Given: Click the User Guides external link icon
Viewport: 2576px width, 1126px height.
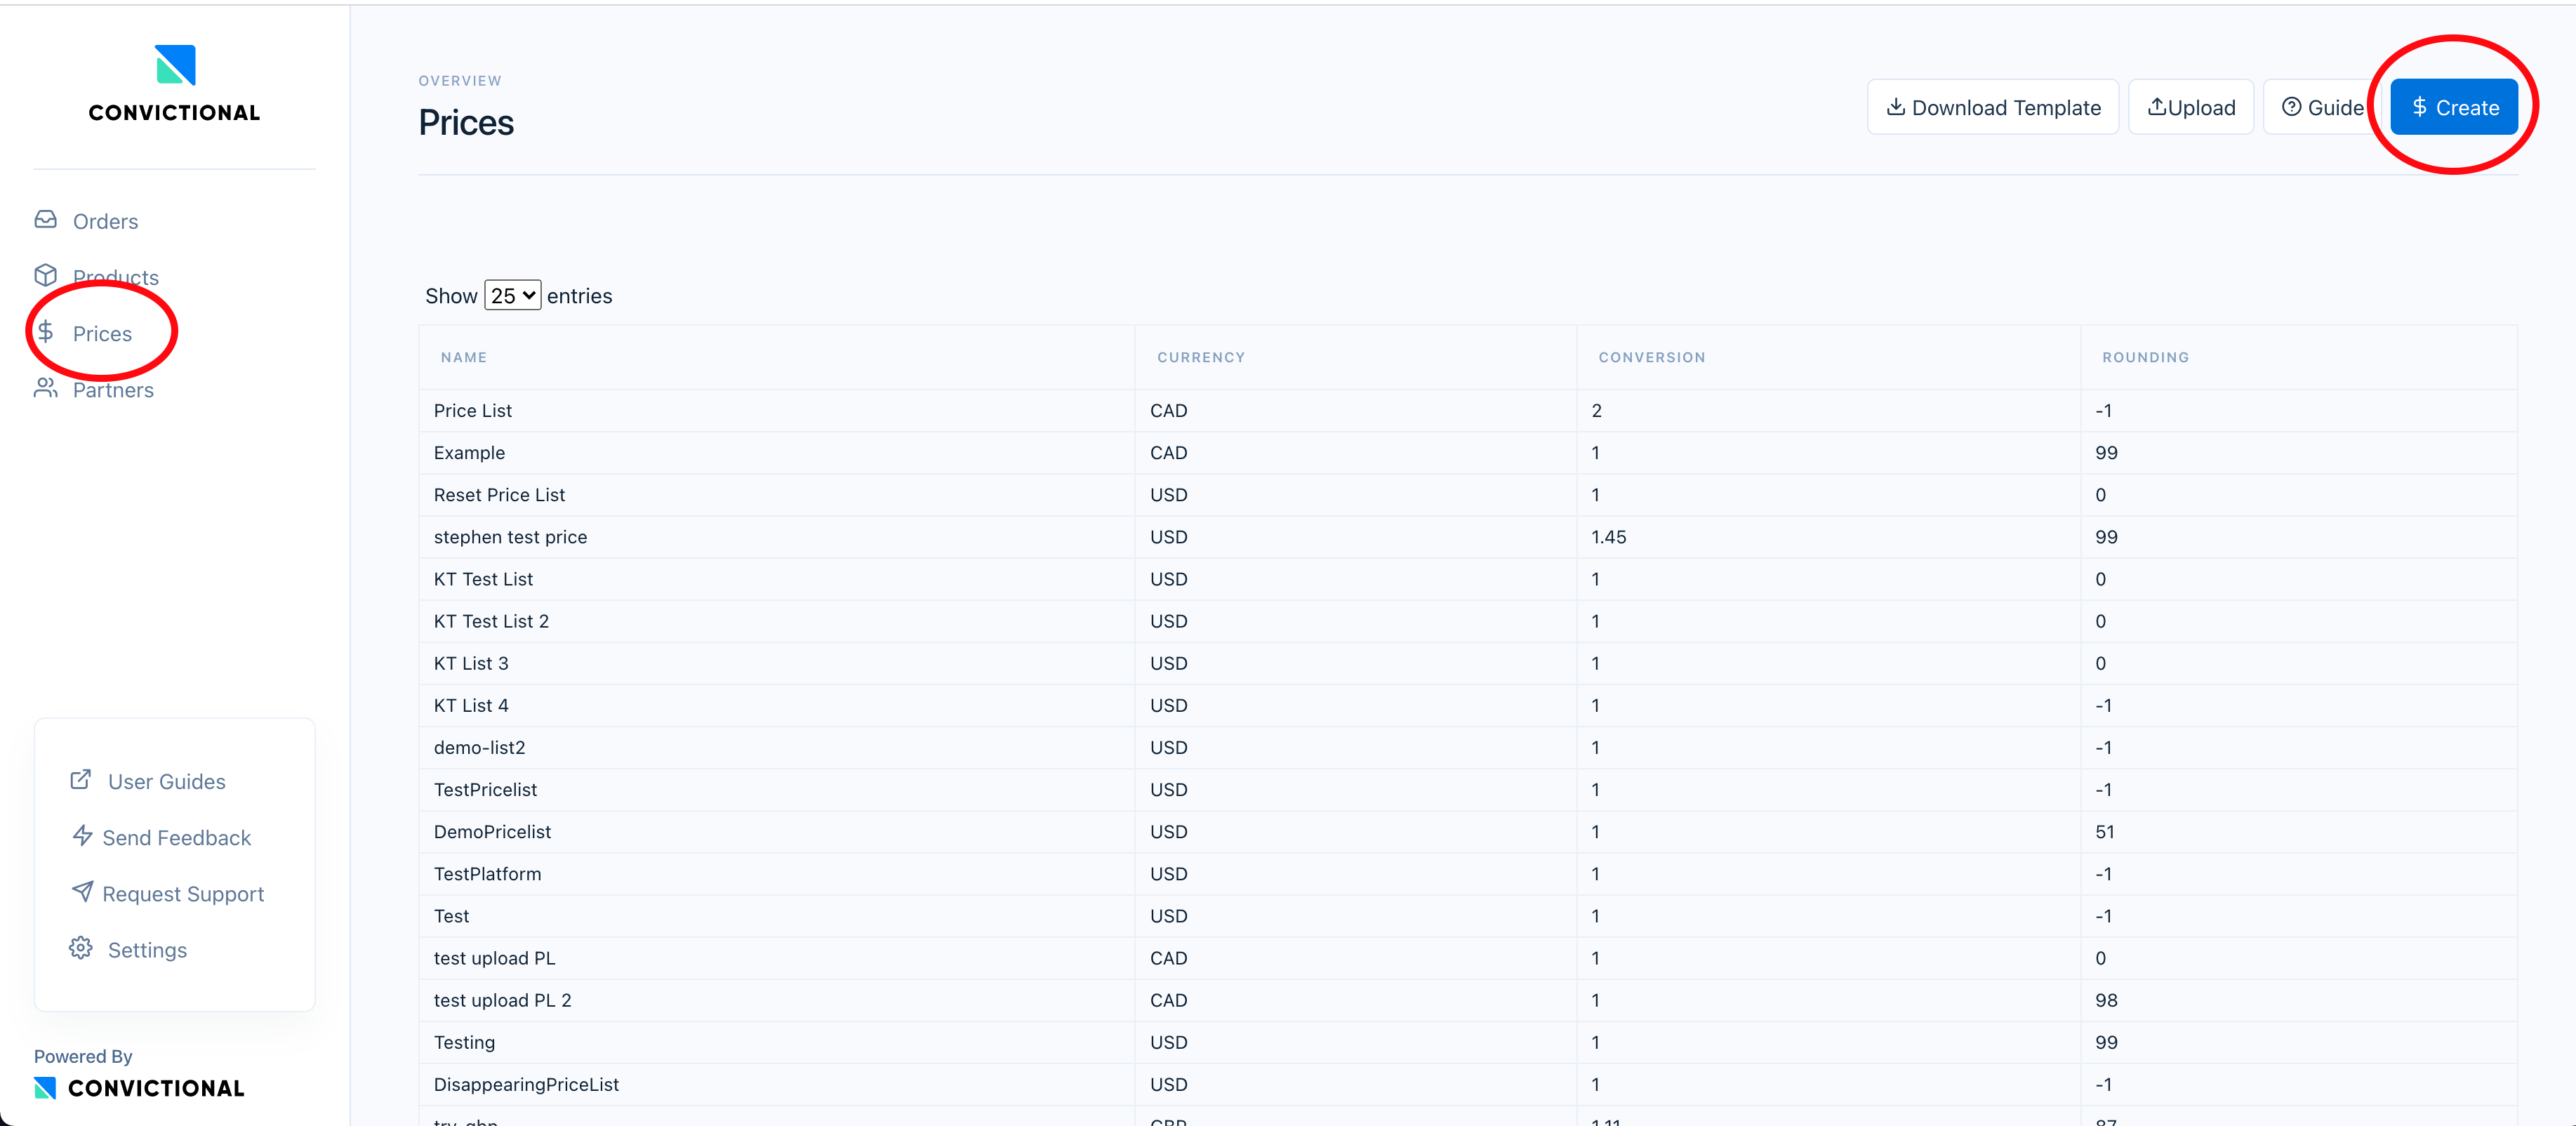Looking at the screenshot, I should [x=81, y=780].
